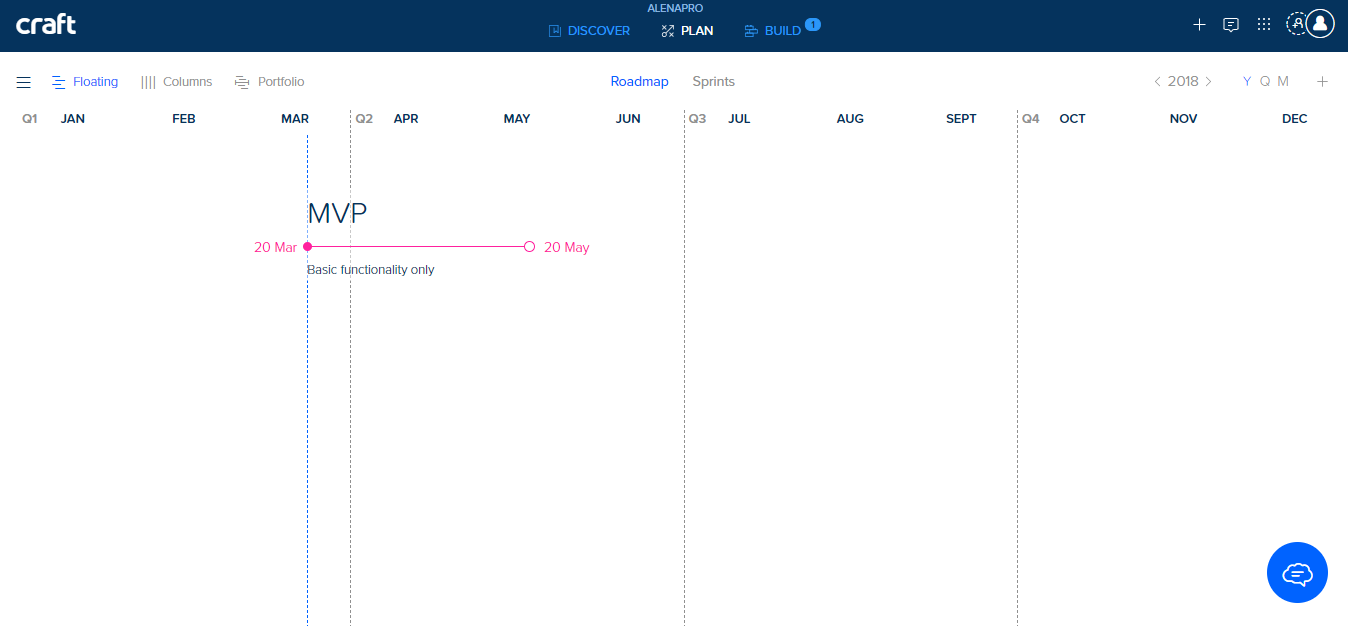Click the DEC month header
This screenshot has height=626, width=1348.
pyautogui.click(x=1295, y=119)
